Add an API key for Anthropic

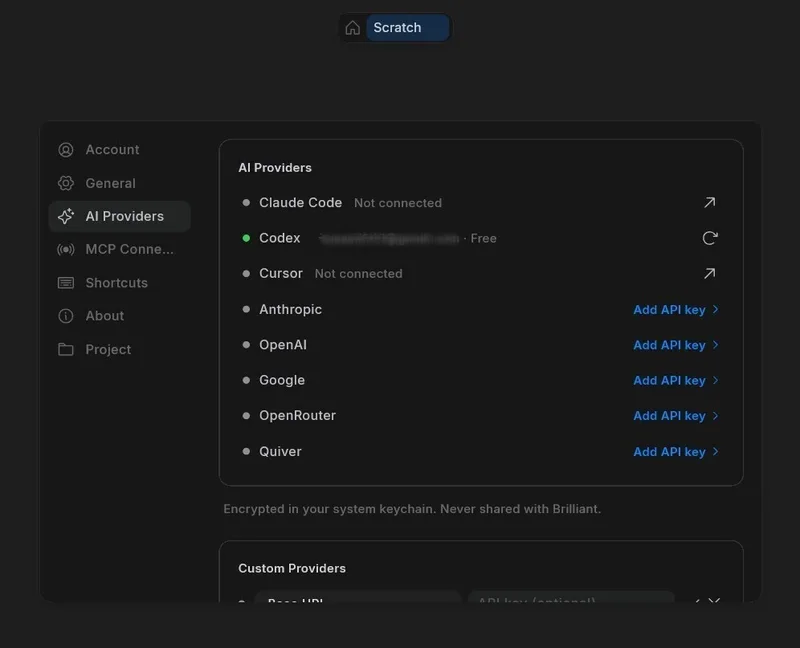pos(676,310)
